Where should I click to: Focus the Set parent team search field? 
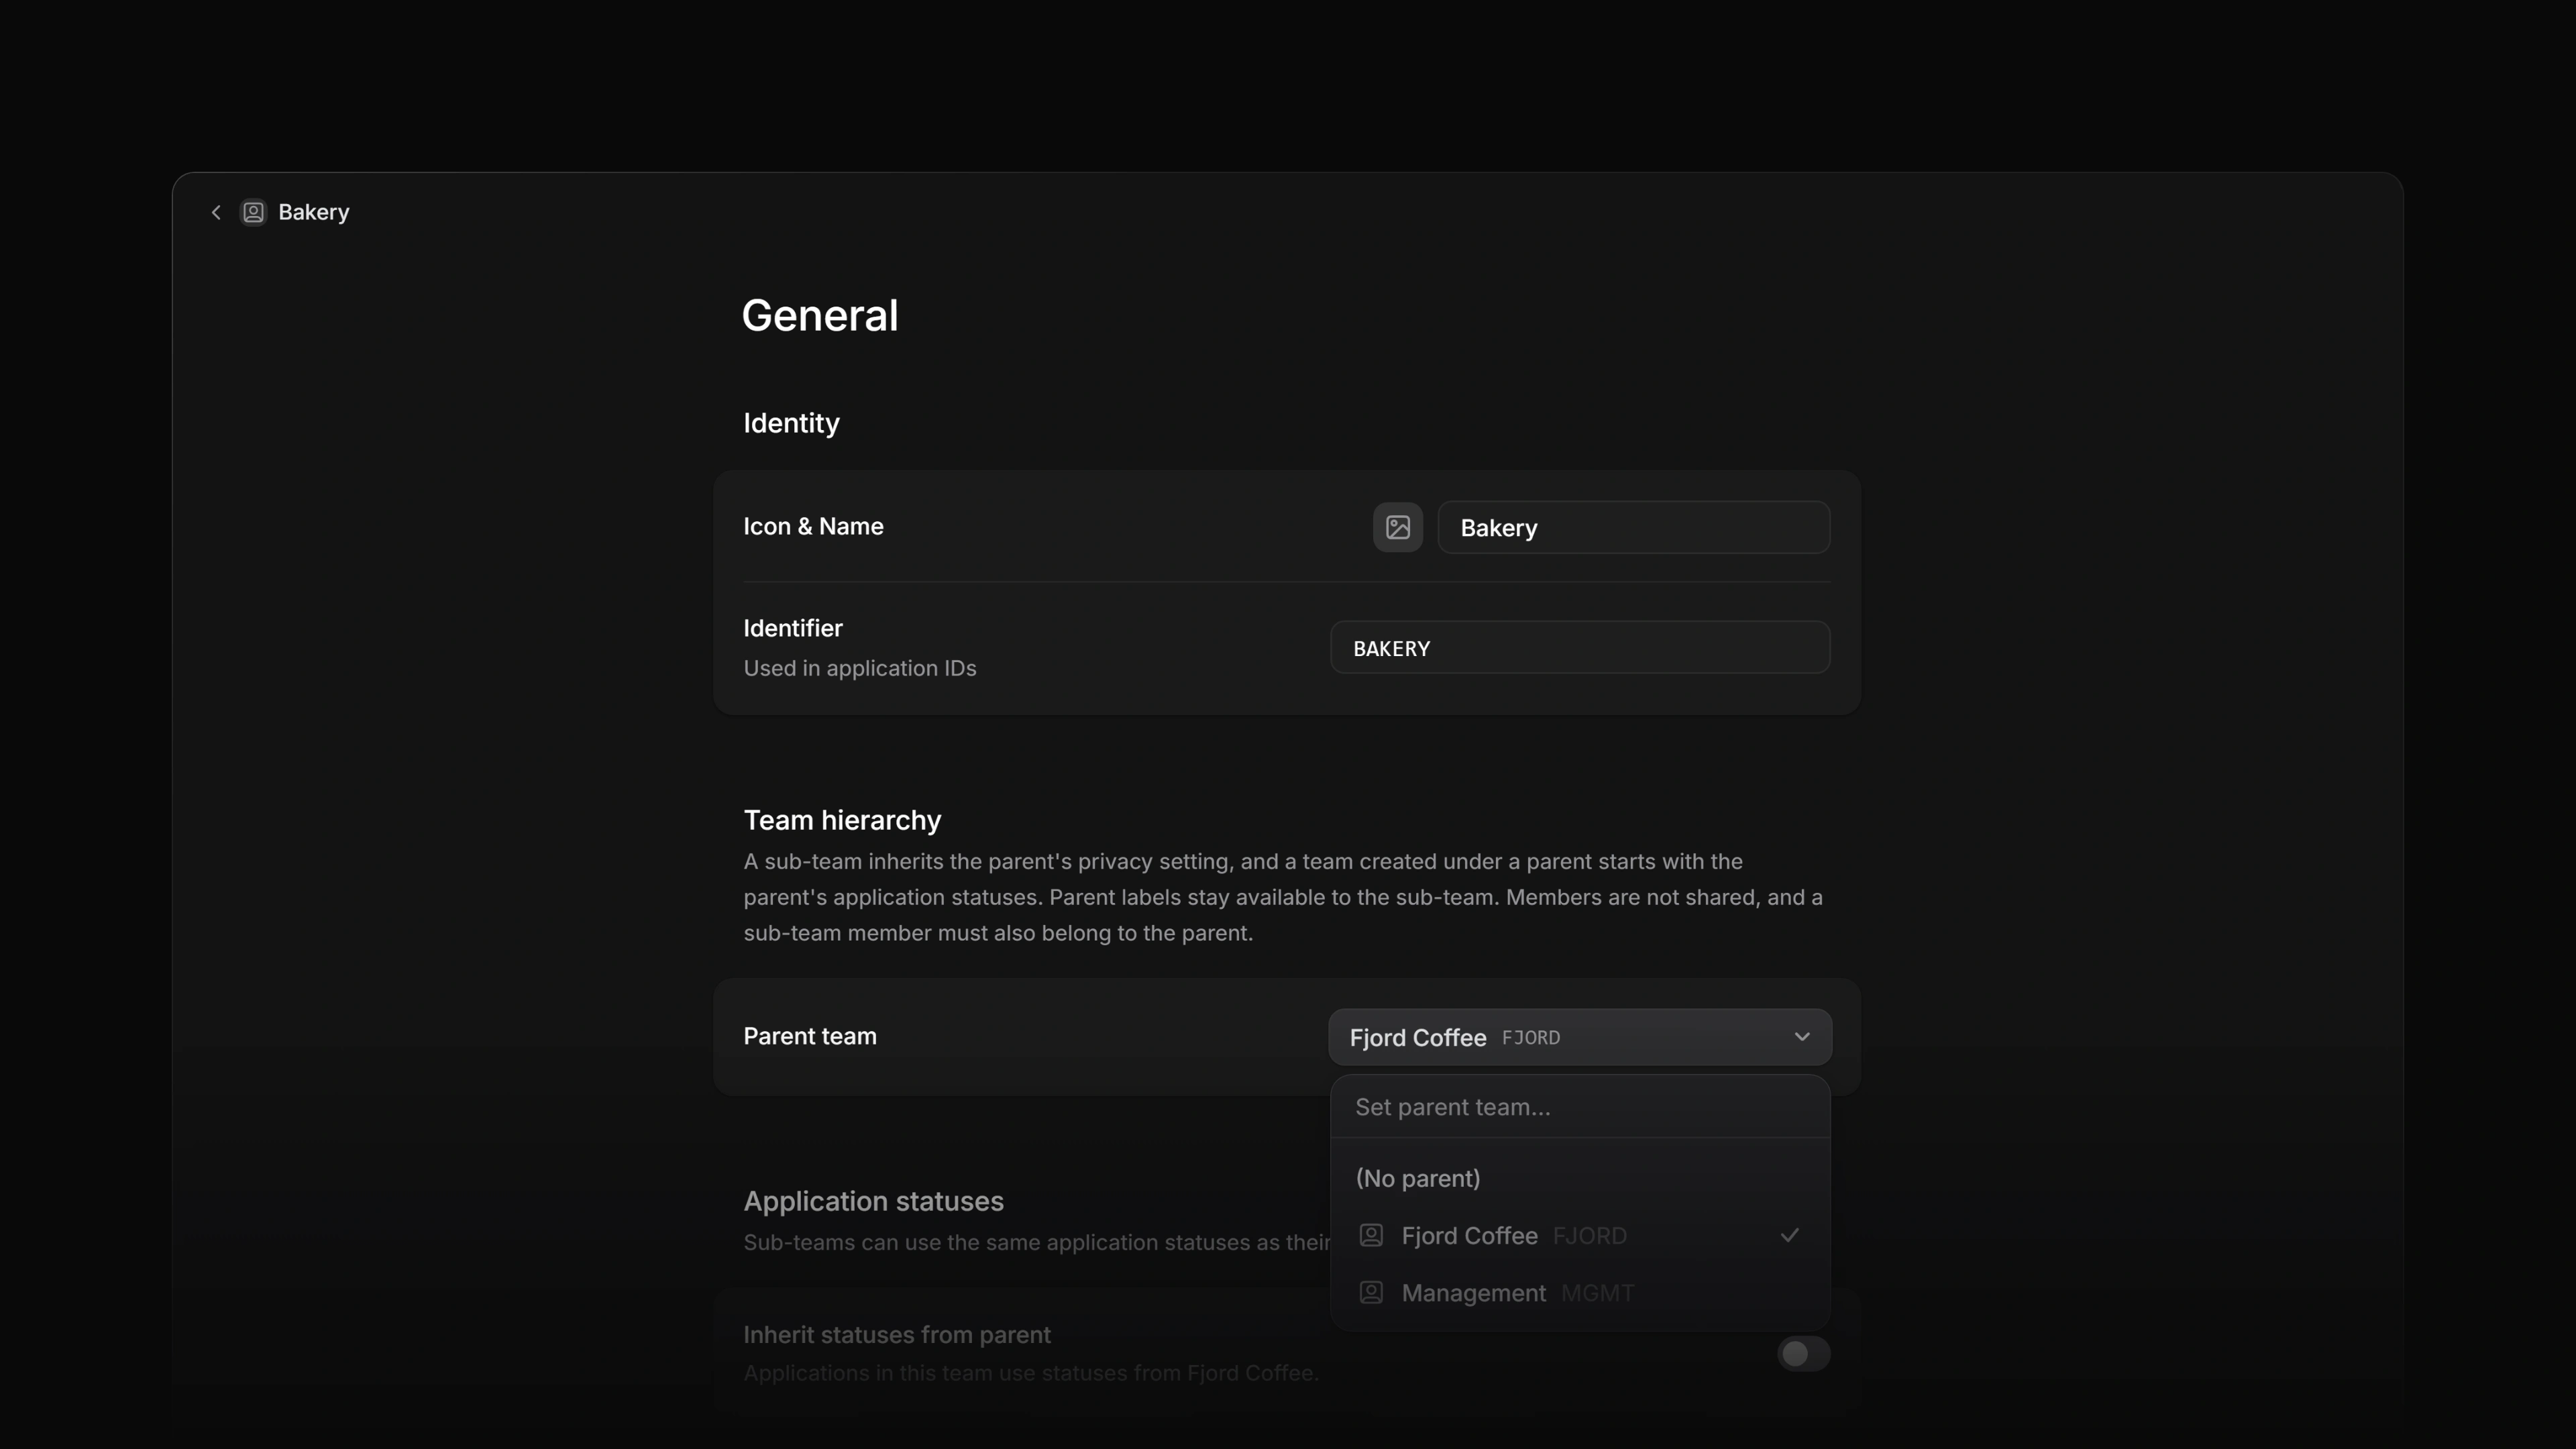coord(1580,1107)
